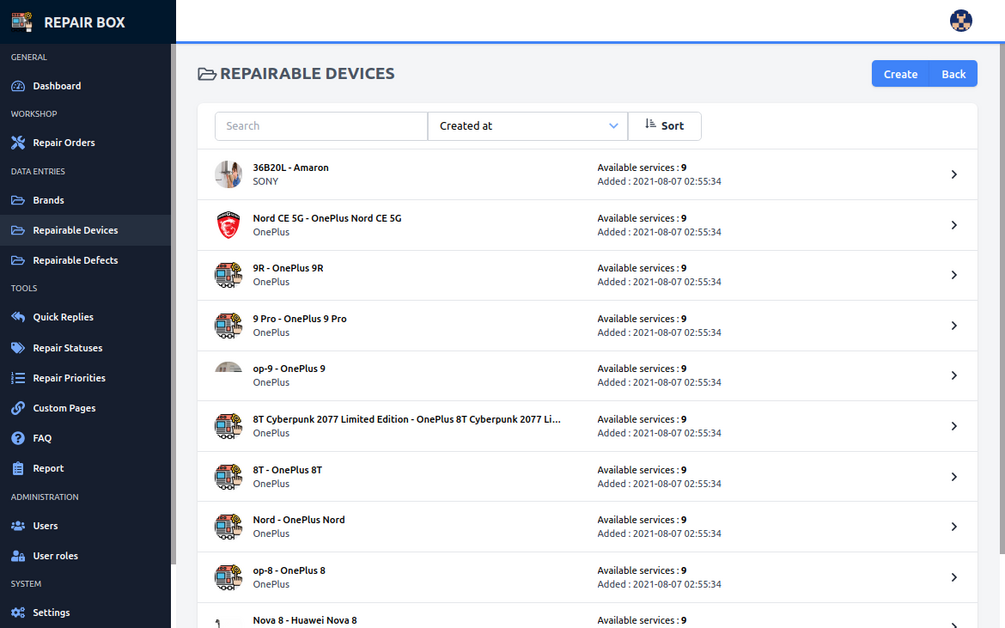
Task: Click the Repair Priorities list icon
Action: 18,378
